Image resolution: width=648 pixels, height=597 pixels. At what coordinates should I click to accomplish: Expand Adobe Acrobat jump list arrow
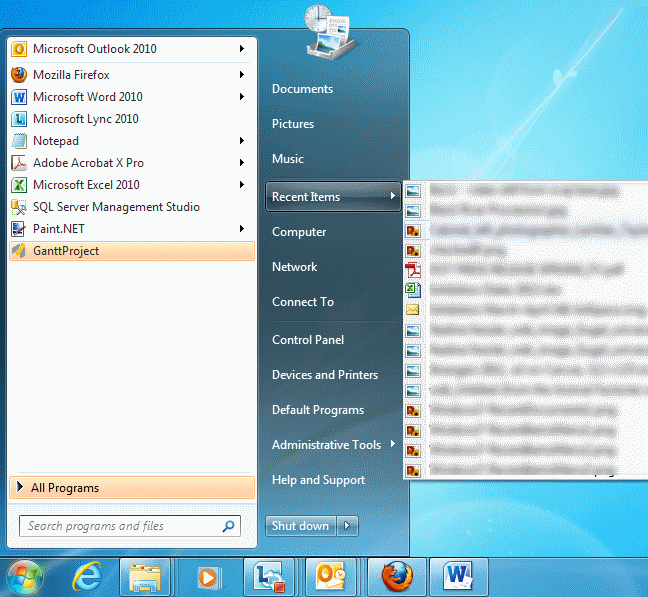[242, 163]
